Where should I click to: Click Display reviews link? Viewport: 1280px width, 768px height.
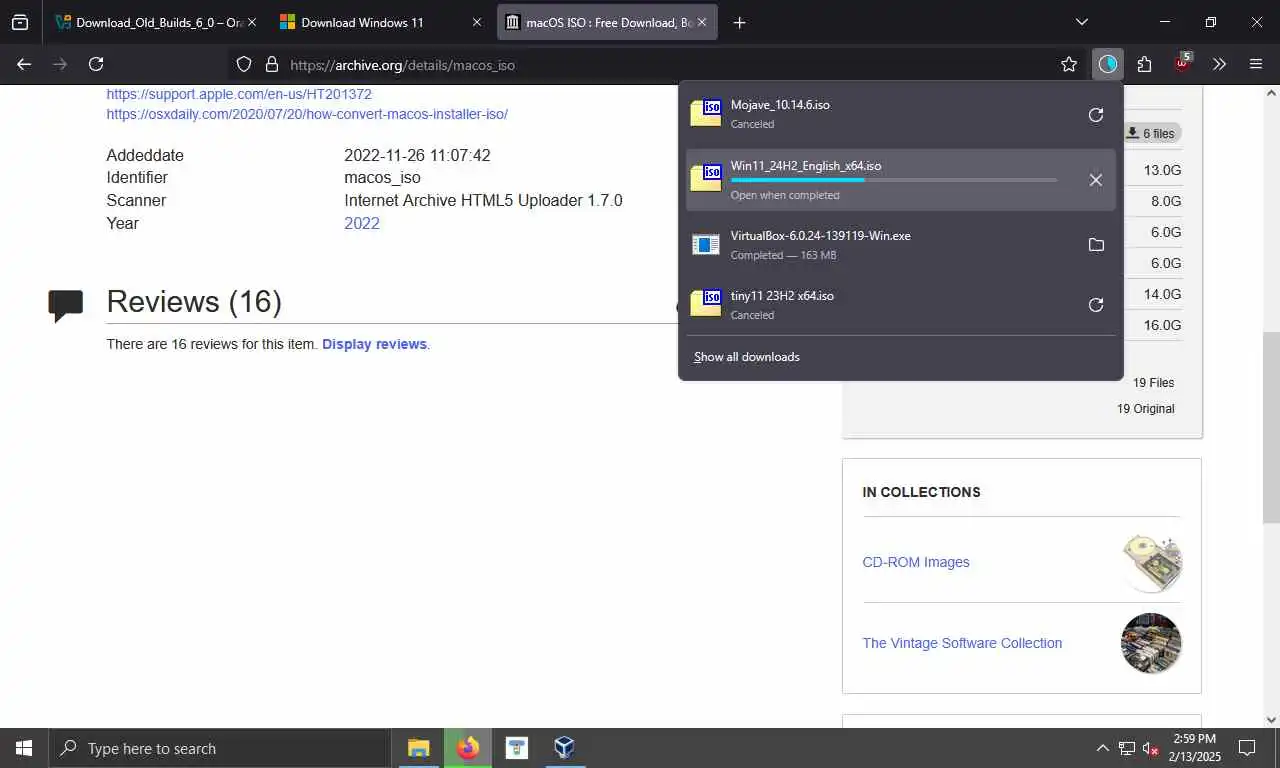[374, 344]
